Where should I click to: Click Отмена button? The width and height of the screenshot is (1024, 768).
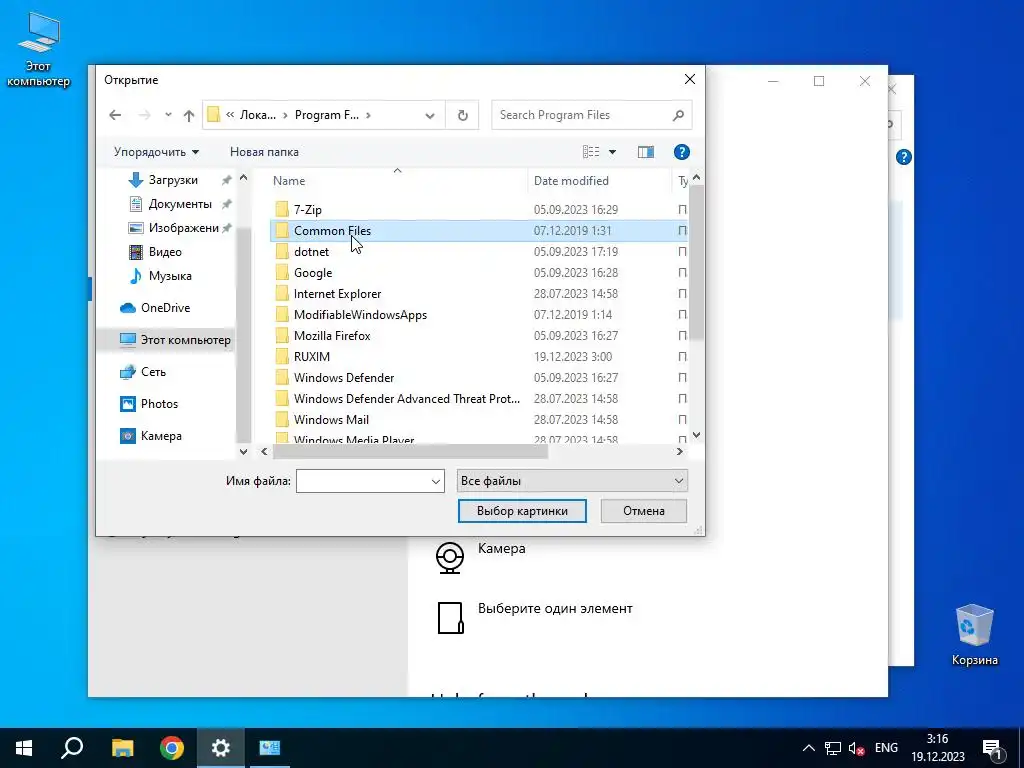click(643, 511)
